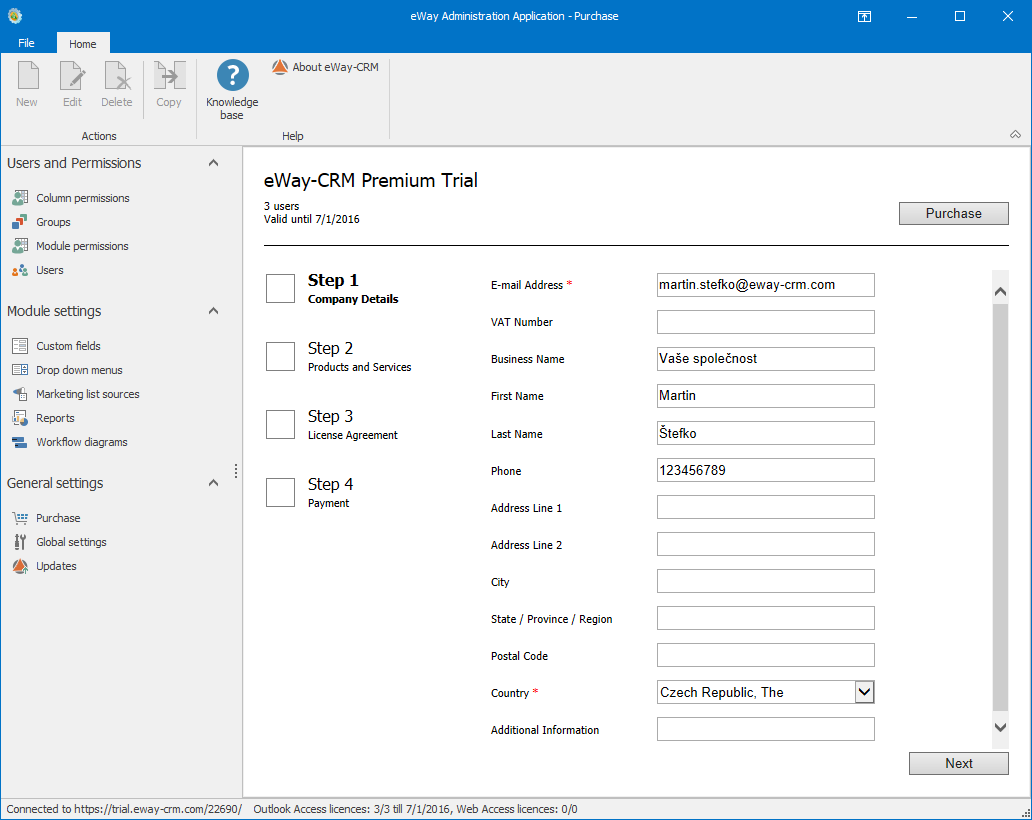Open Global settings
Image resolution: width=1032 pixels, height=820 pixels.
click(71, 542)
